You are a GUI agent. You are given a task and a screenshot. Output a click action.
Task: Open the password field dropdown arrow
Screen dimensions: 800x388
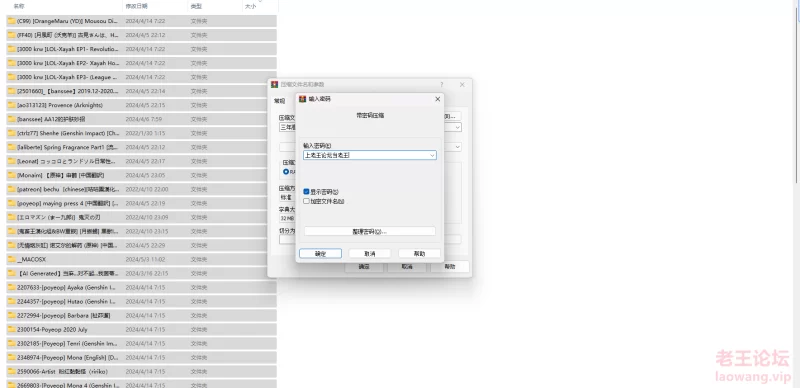[x=432, y=155]
